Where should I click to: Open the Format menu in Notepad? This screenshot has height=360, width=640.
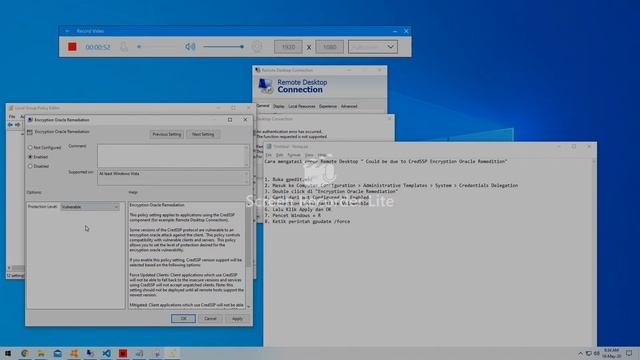tap(294, 155)
